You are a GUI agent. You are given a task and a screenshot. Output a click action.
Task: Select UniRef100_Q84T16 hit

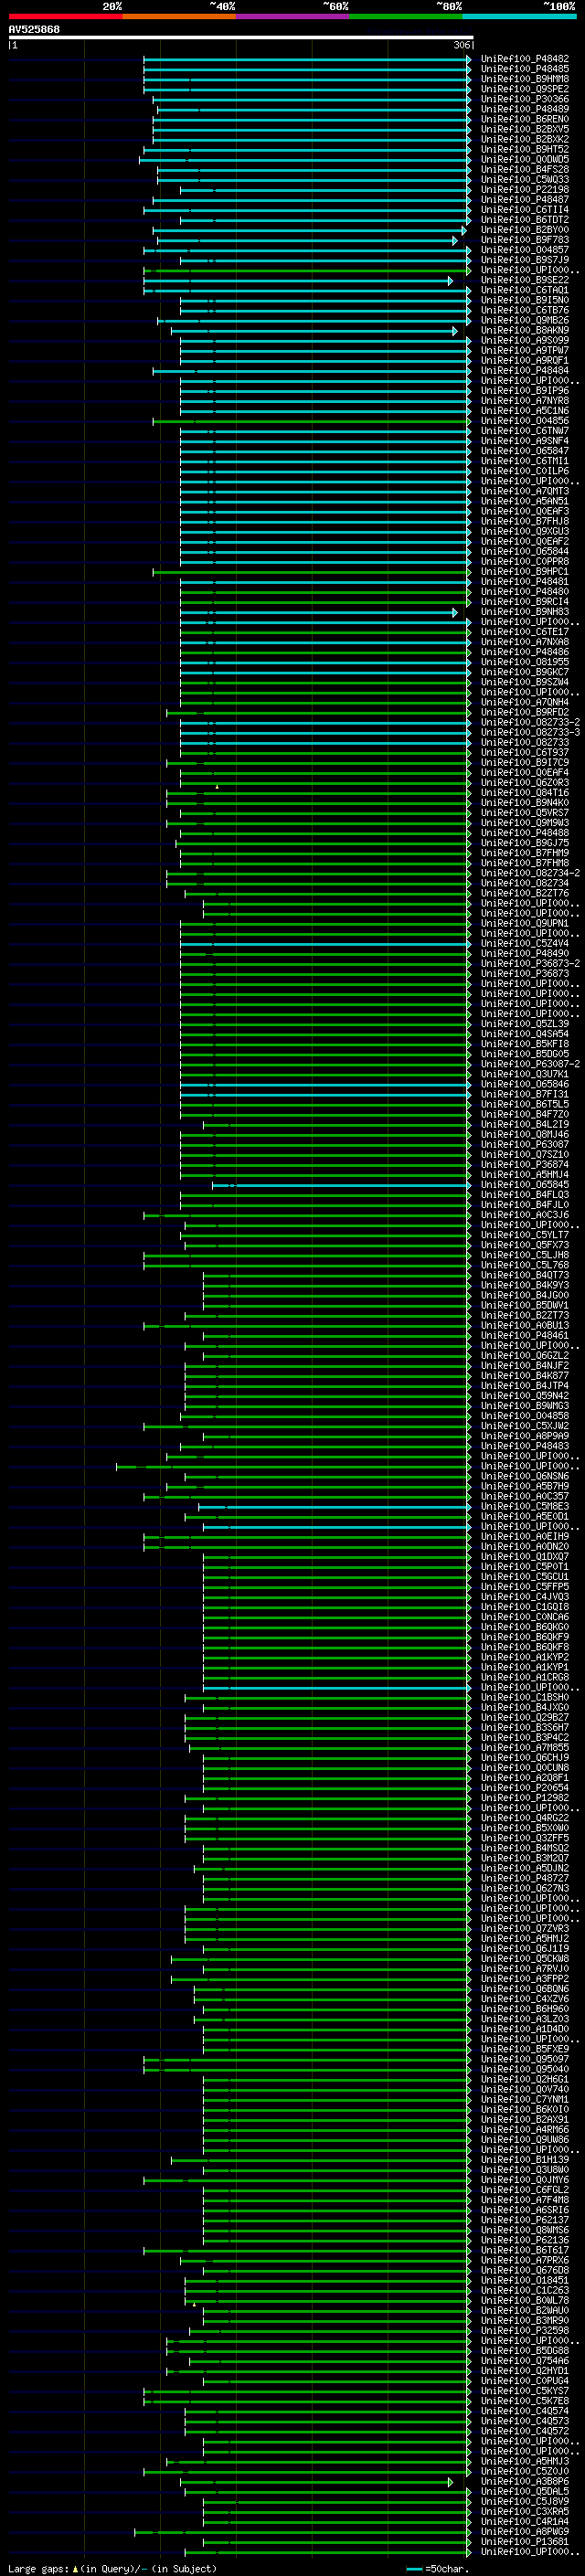click(524, 793)
